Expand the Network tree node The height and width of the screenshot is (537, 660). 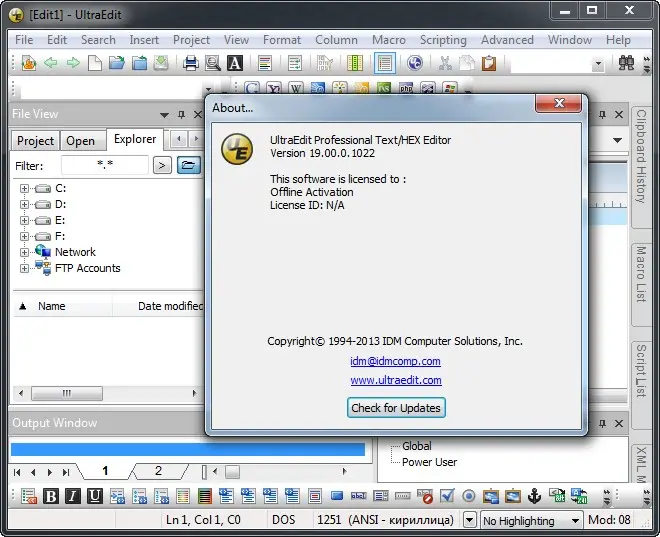point(24,253)
